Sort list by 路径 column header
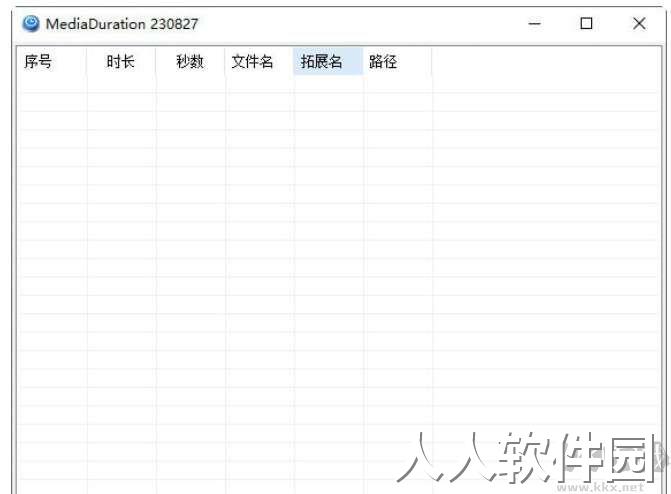Image resolution: width=671 pixels, height=494 pixels. tap(398, 61)
